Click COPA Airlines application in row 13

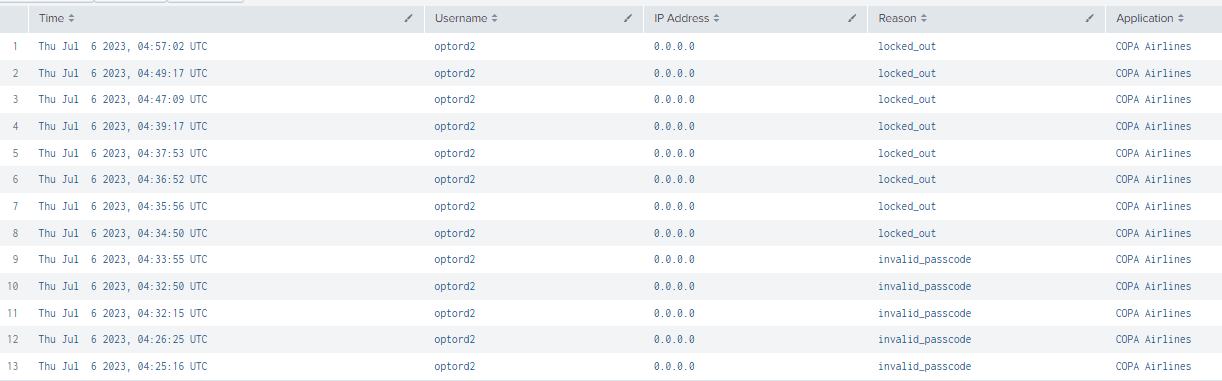point(1154,367)
